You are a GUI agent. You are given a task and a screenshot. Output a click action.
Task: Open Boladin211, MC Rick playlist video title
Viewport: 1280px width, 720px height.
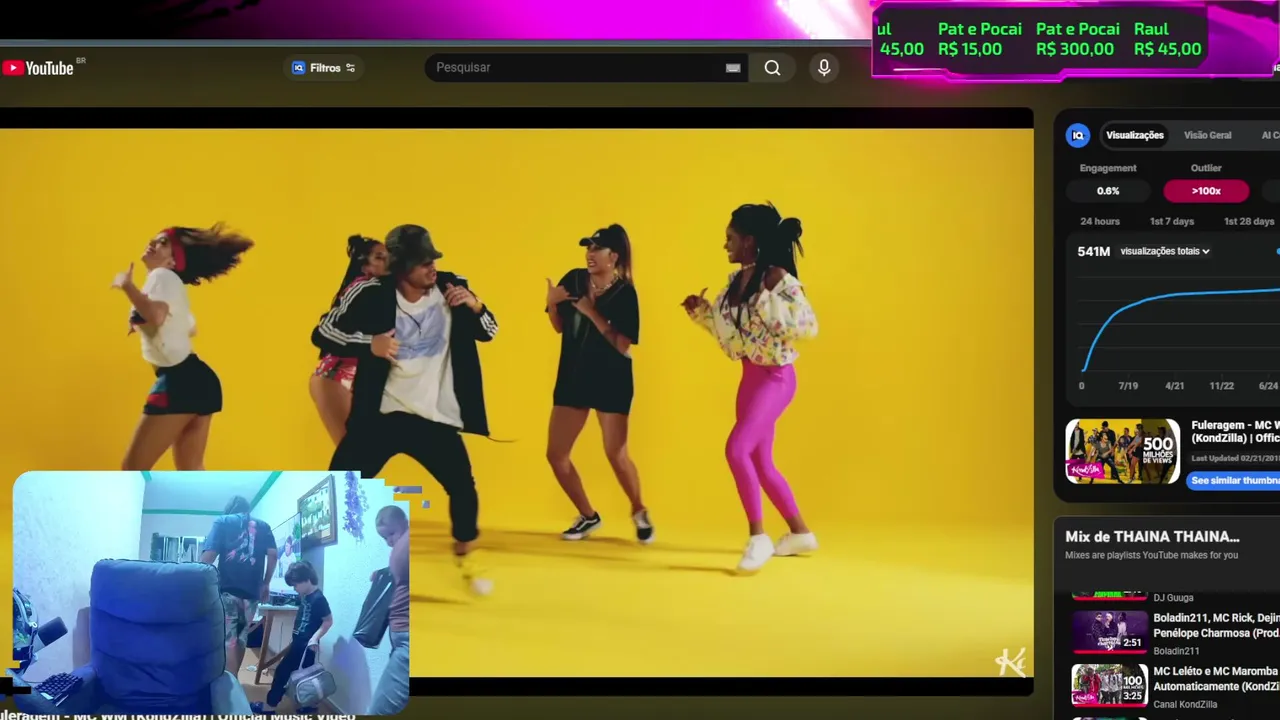tap(1216, 625)
